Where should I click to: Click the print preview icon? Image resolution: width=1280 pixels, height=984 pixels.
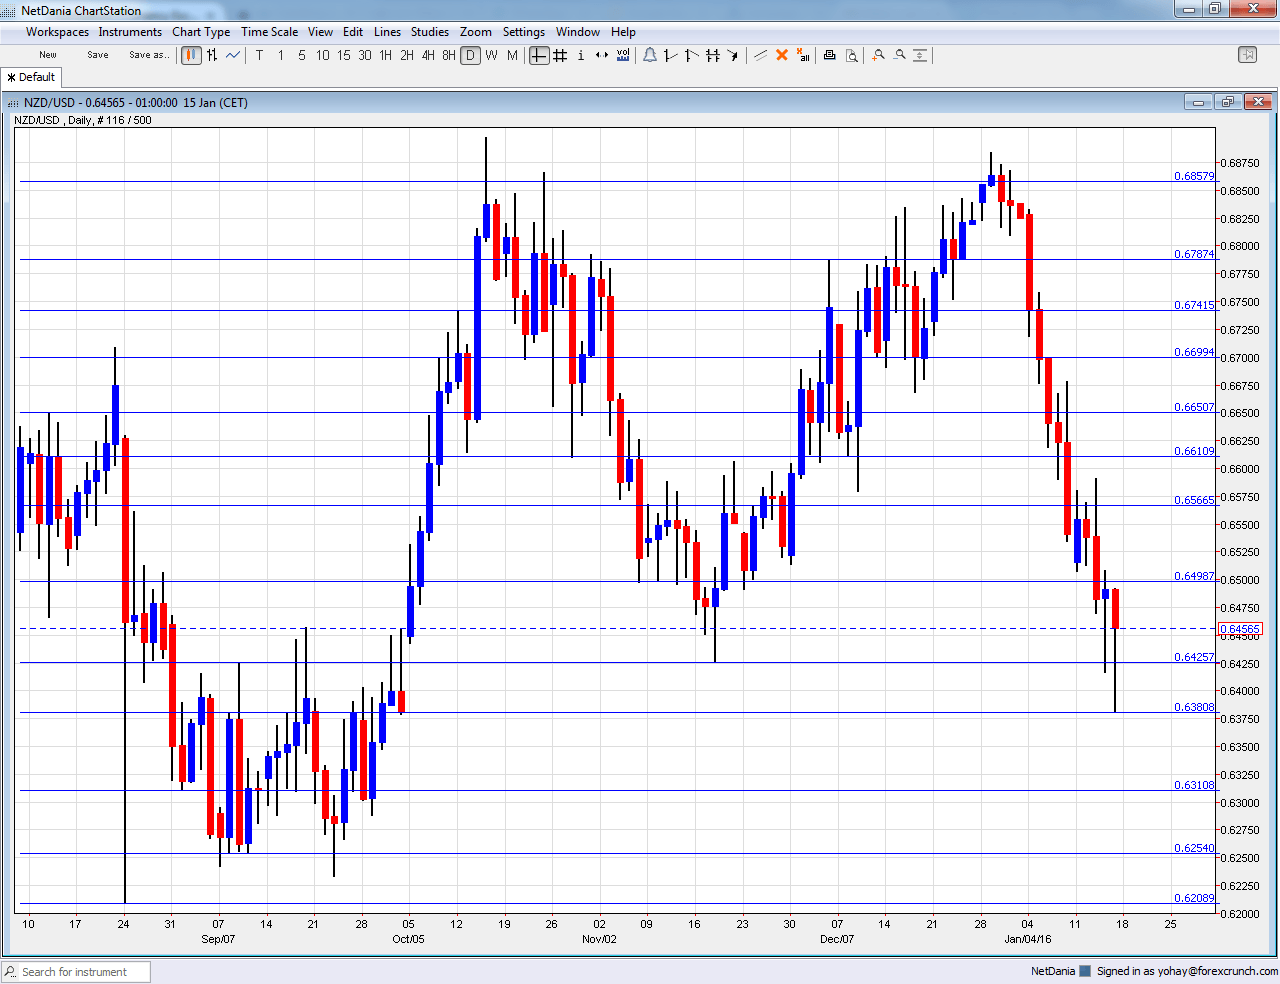coord(851,55)
